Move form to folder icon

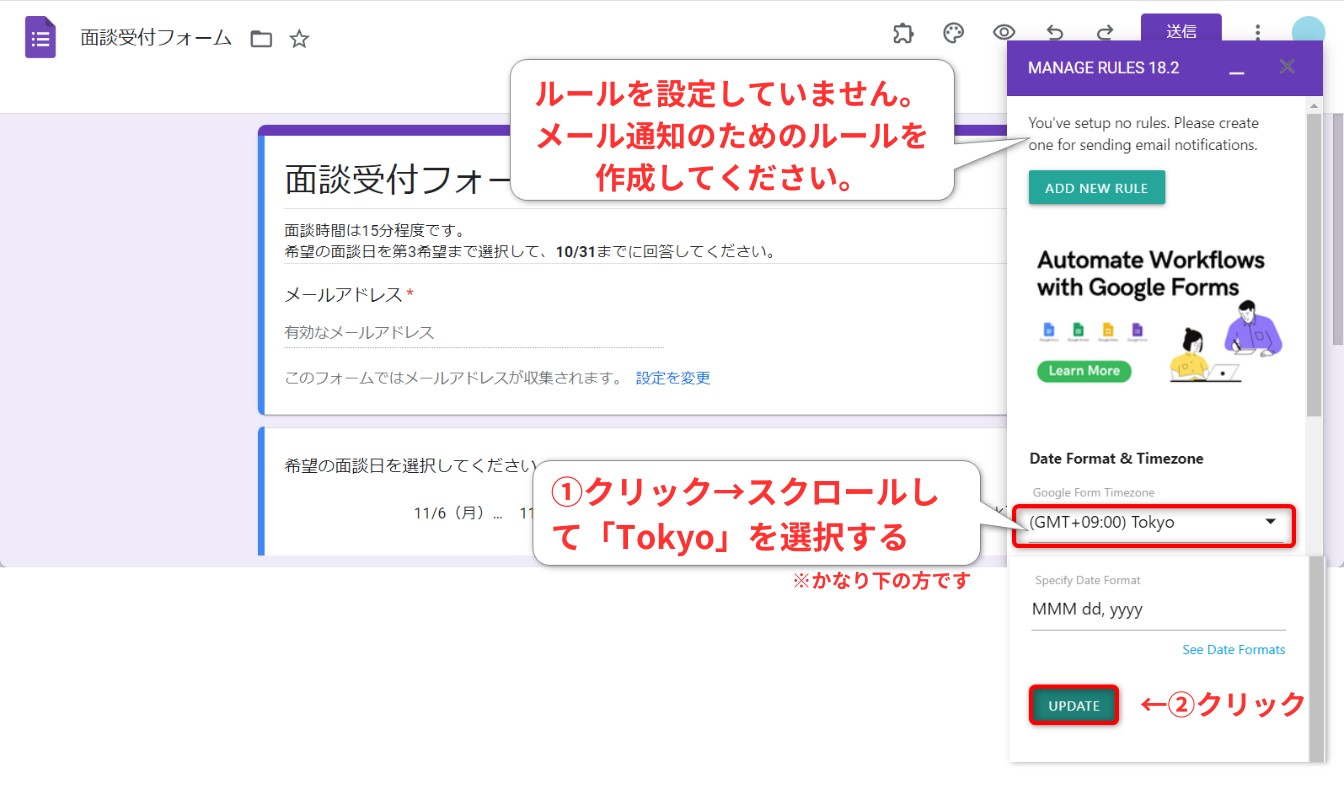tap(261, 39)
